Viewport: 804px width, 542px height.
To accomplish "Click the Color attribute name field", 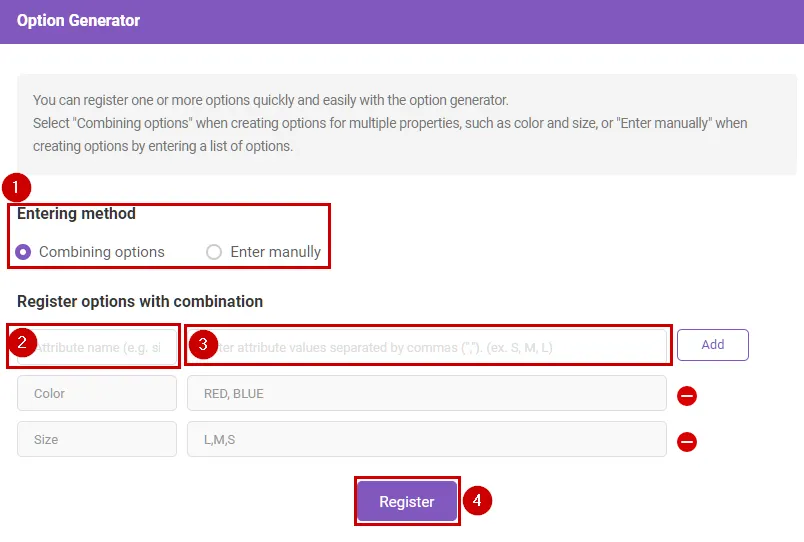I will click(97, 394).
